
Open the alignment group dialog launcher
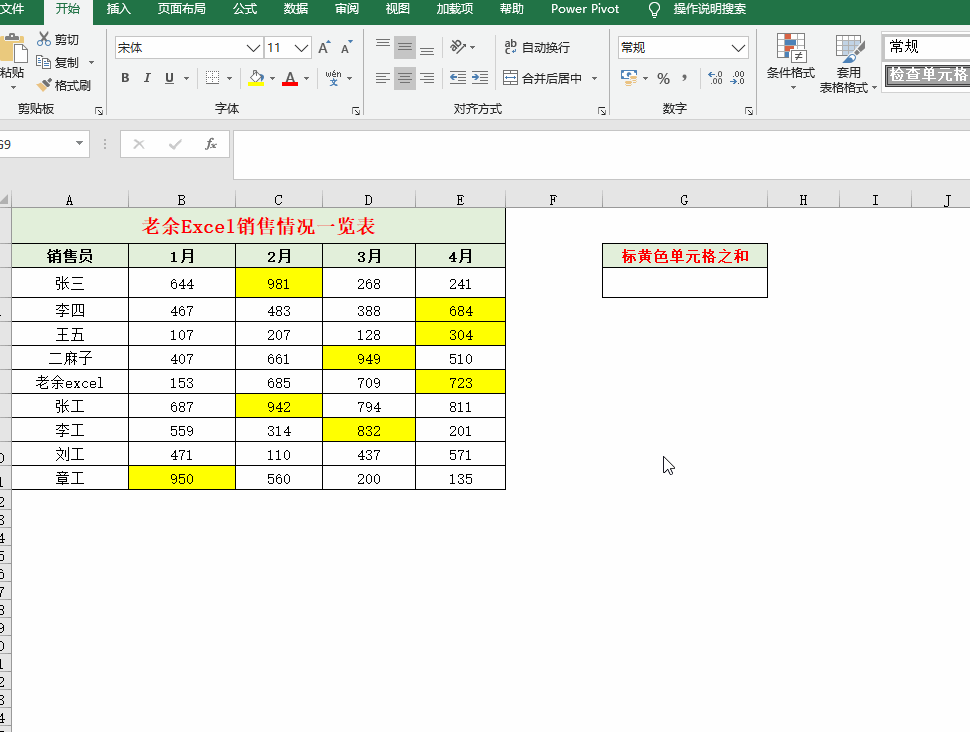602,111
